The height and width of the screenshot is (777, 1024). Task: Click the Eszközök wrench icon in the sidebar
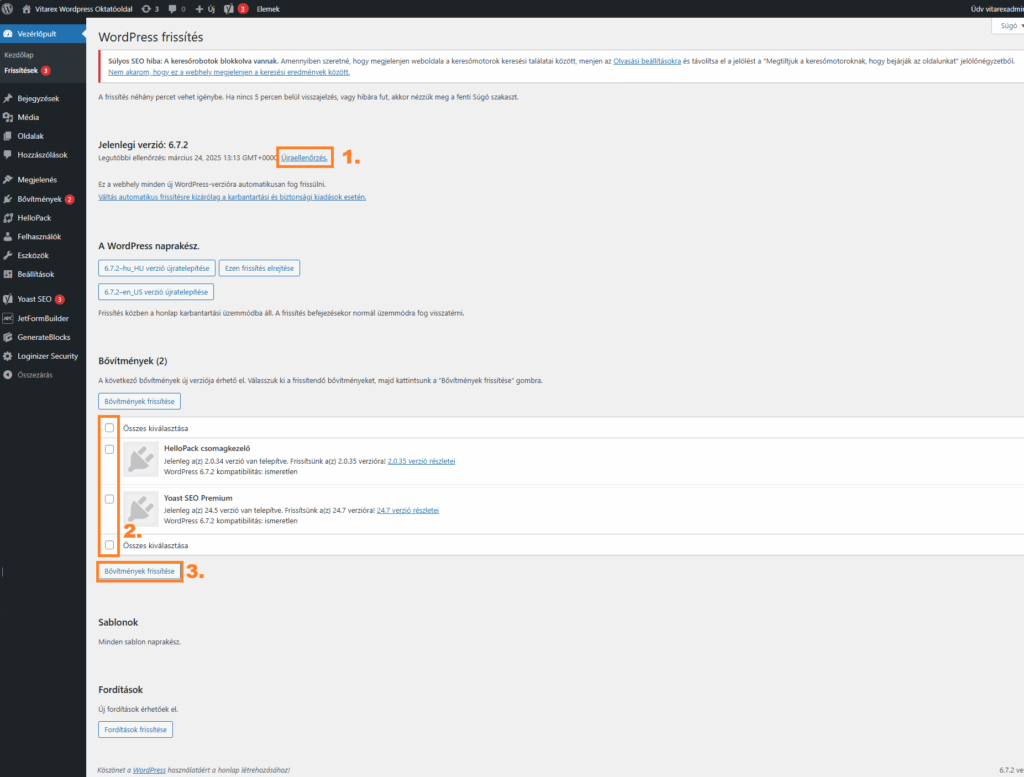[x=9, y=255]
